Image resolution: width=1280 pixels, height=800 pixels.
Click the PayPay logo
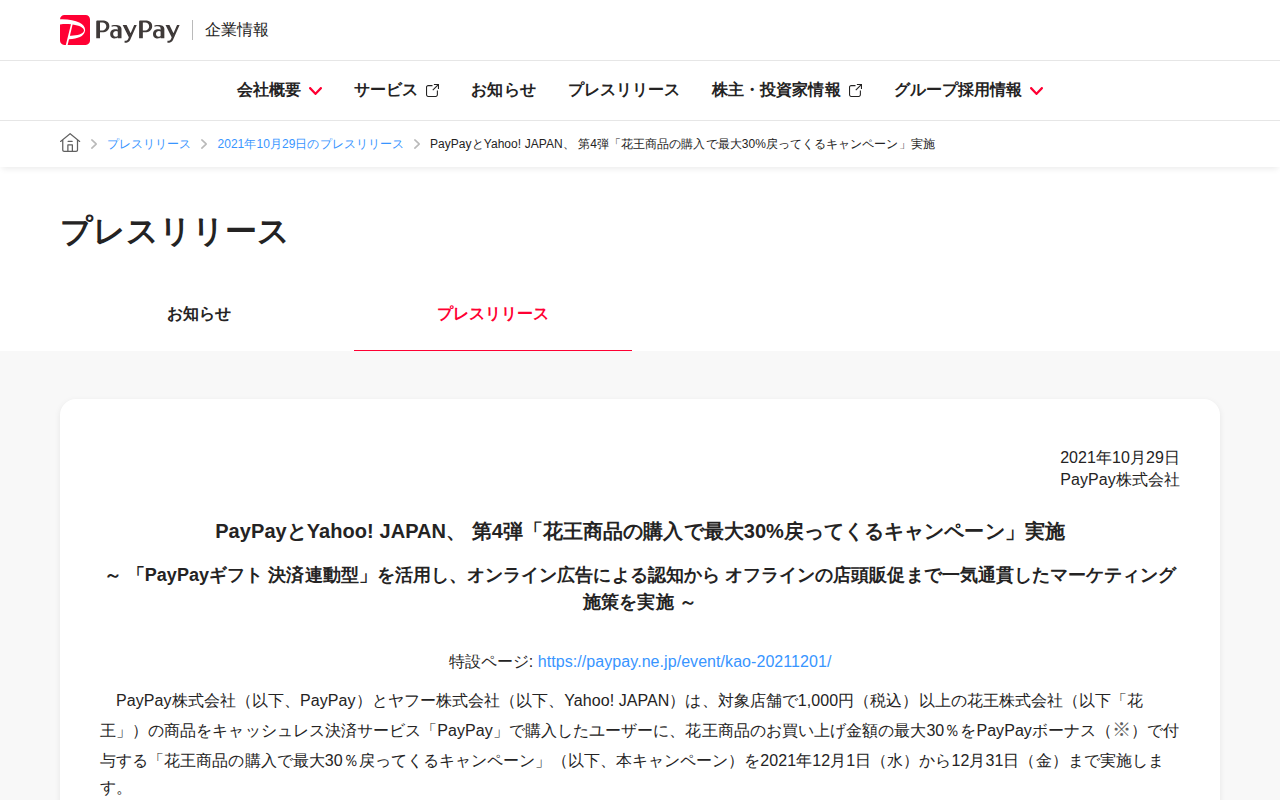tap(120, 30)
